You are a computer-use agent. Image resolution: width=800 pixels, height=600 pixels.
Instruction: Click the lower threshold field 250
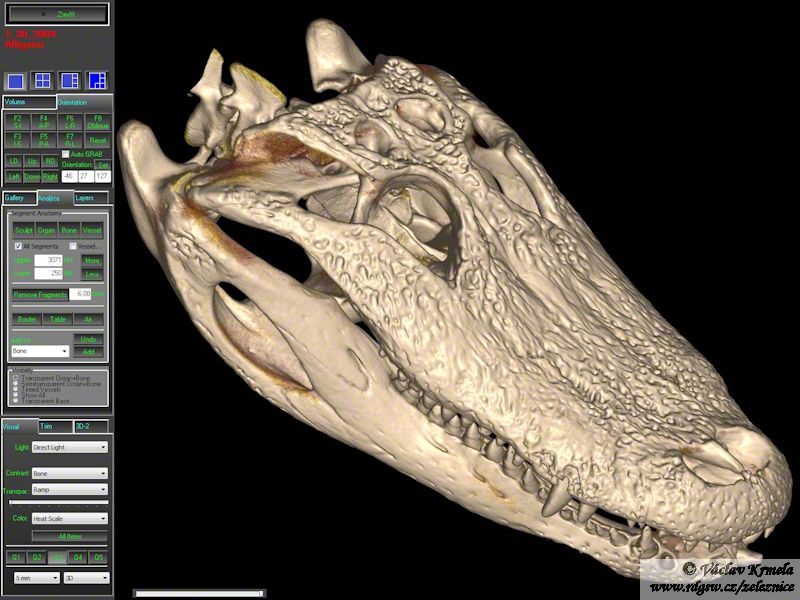[x=48, y=273]
